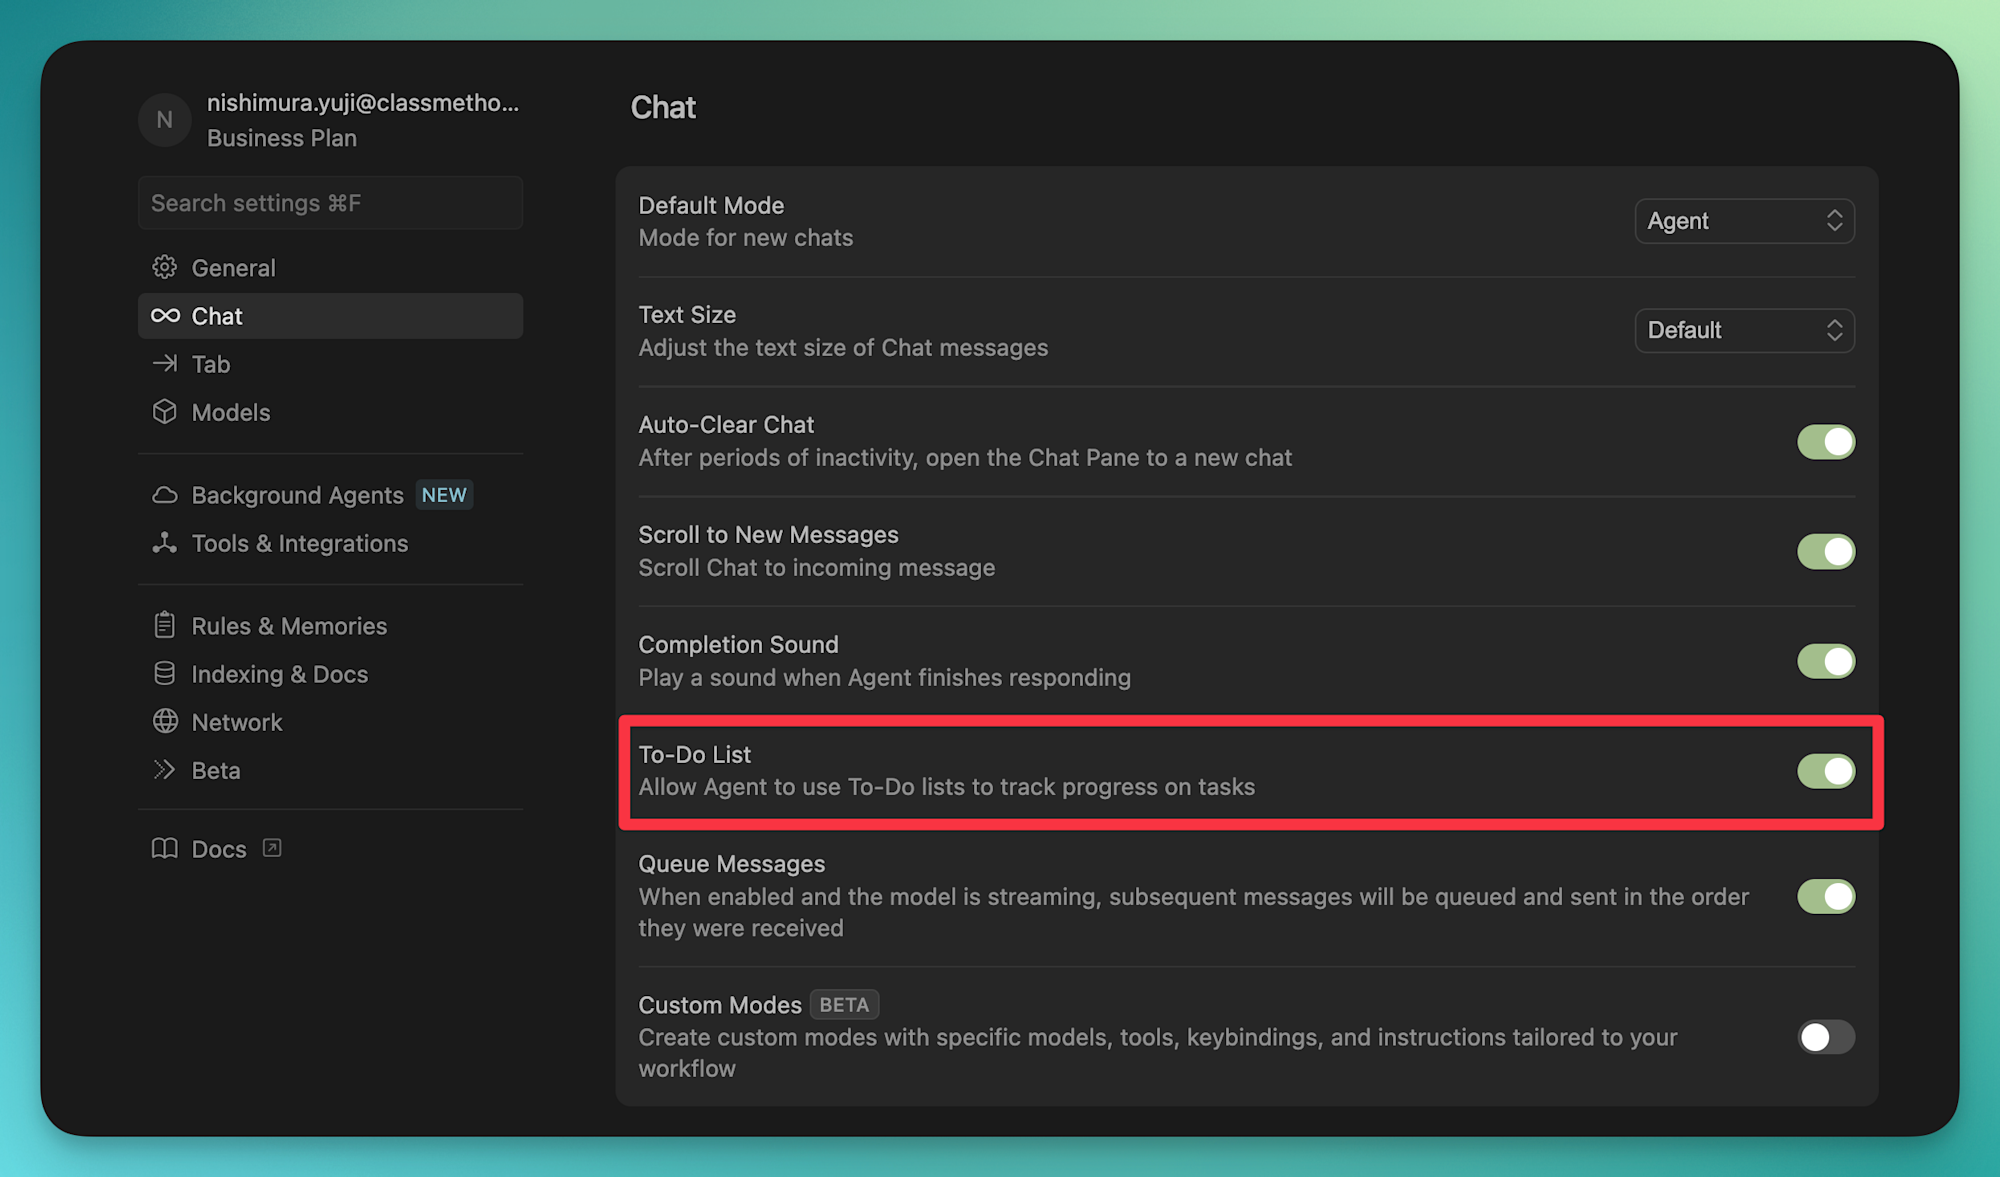The width and height of the screenshot is (2000, 1177).
Task: Switch to the Beta settings section
Action: pos(330,770)
